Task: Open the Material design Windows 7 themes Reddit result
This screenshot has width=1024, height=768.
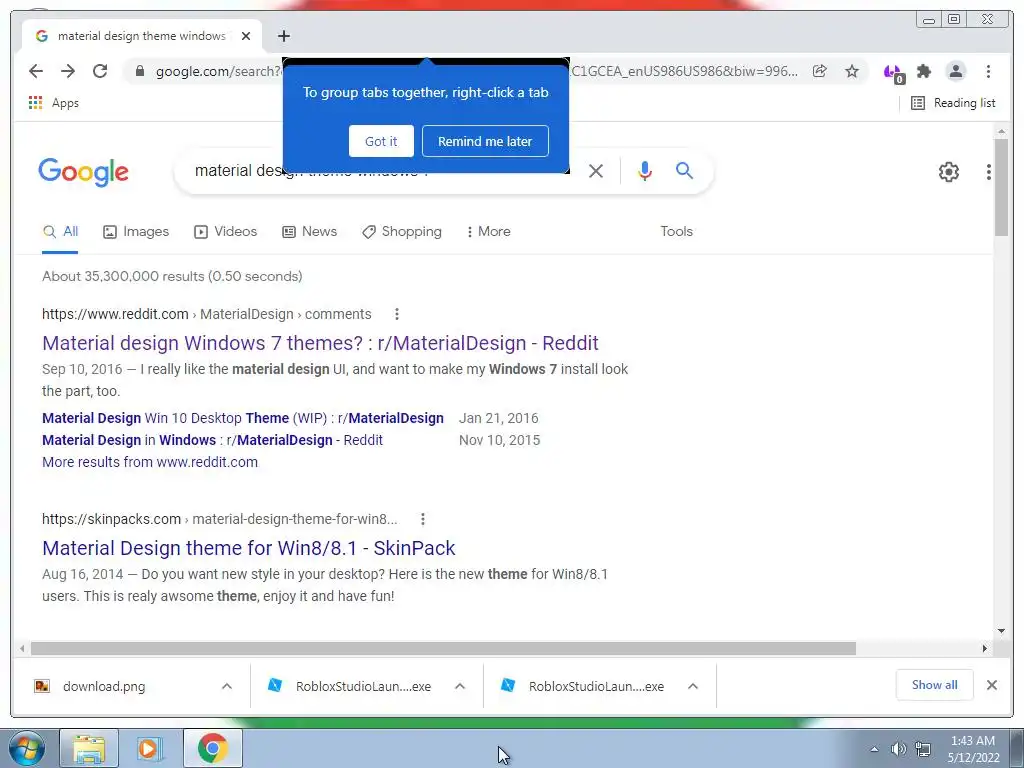Action: 320,343
